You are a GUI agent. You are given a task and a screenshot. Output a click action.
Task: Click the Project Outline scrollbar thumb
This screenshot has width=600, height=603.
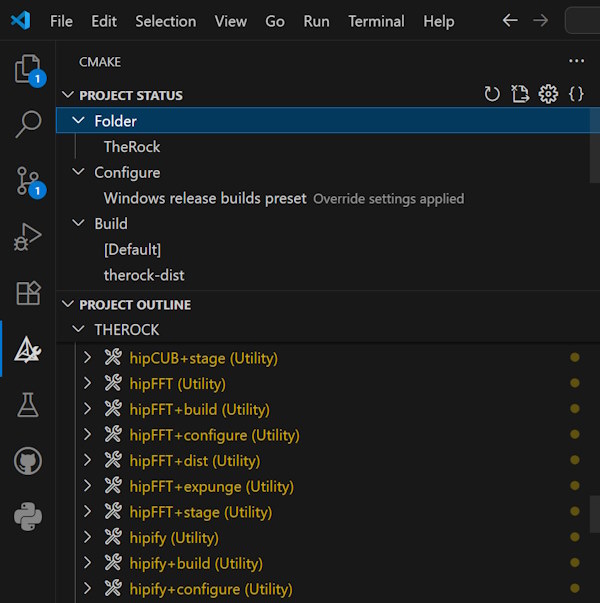click(595, 515)
